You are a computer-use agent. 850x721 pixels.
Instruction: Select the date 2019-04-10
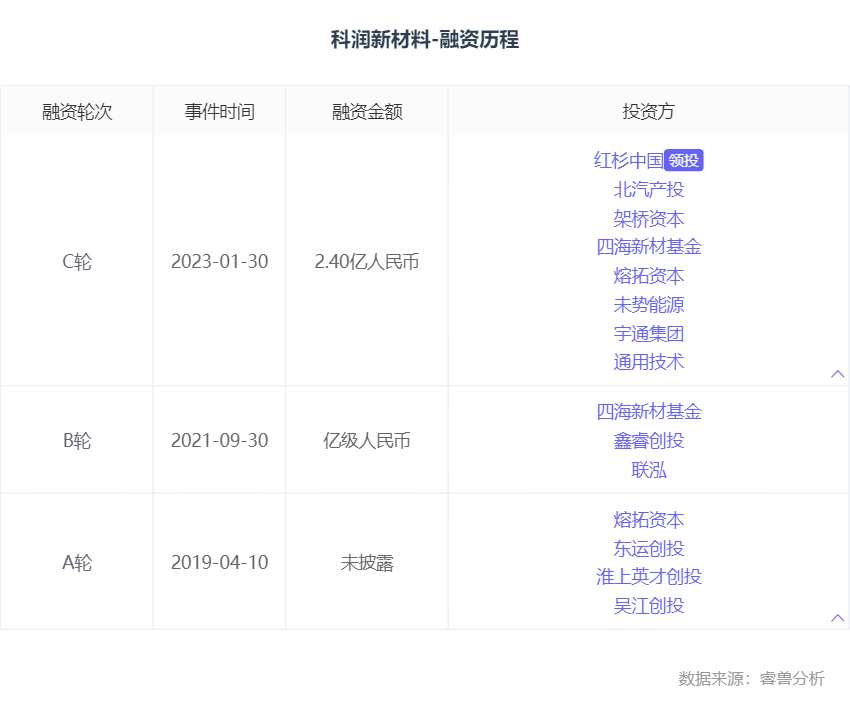(220, 562)
